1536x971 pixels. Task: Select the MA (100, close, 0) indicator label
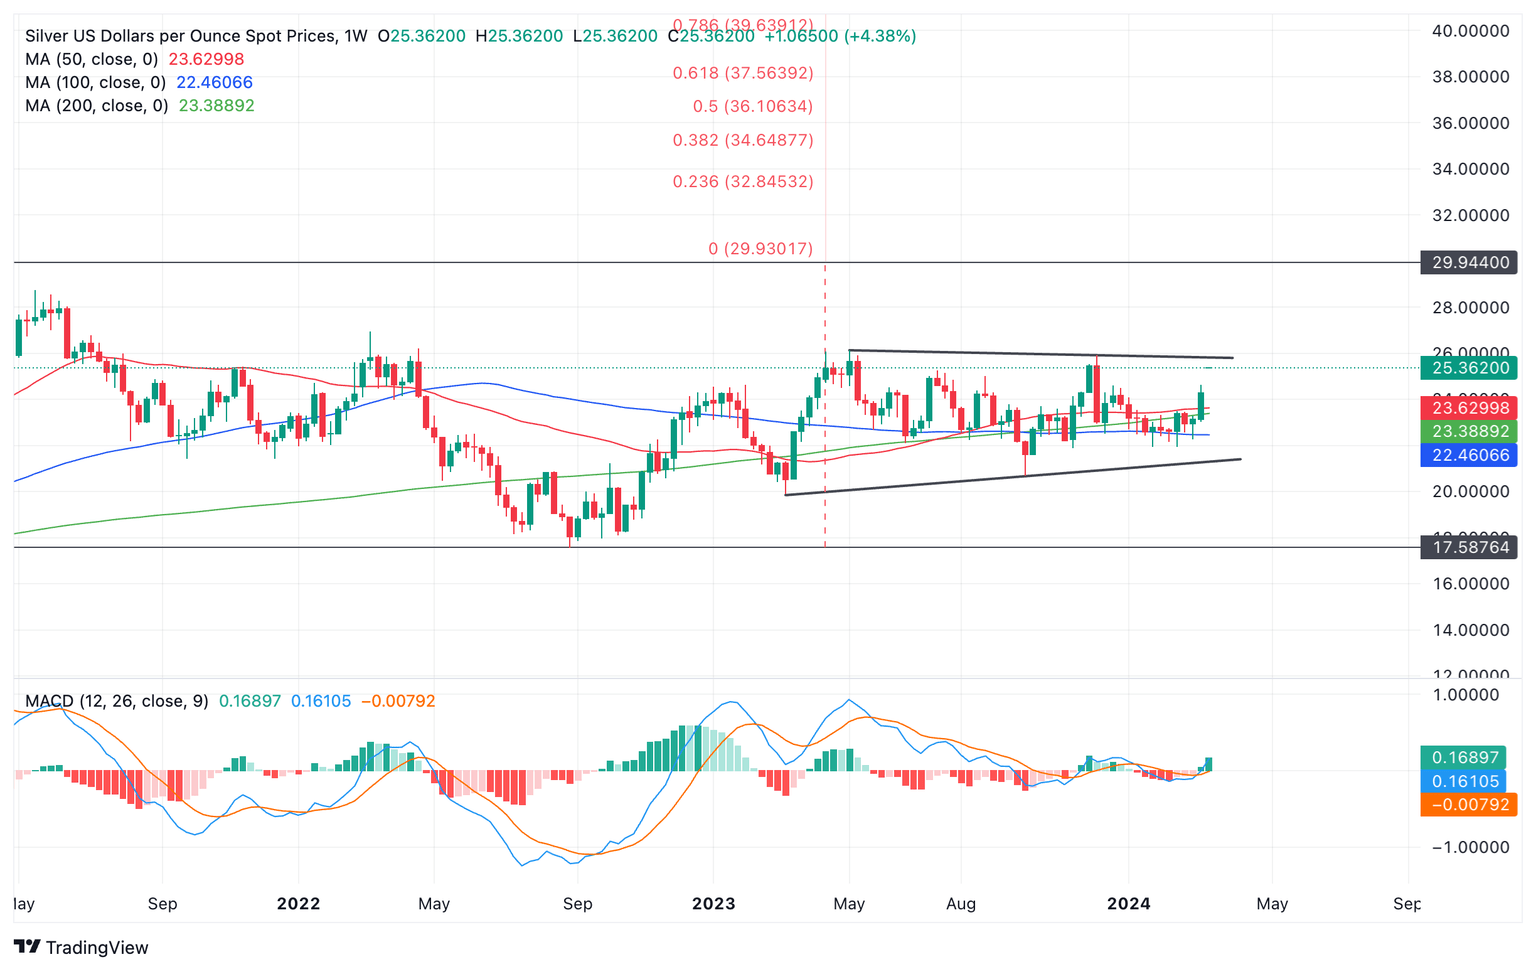(x=96, y=82)
